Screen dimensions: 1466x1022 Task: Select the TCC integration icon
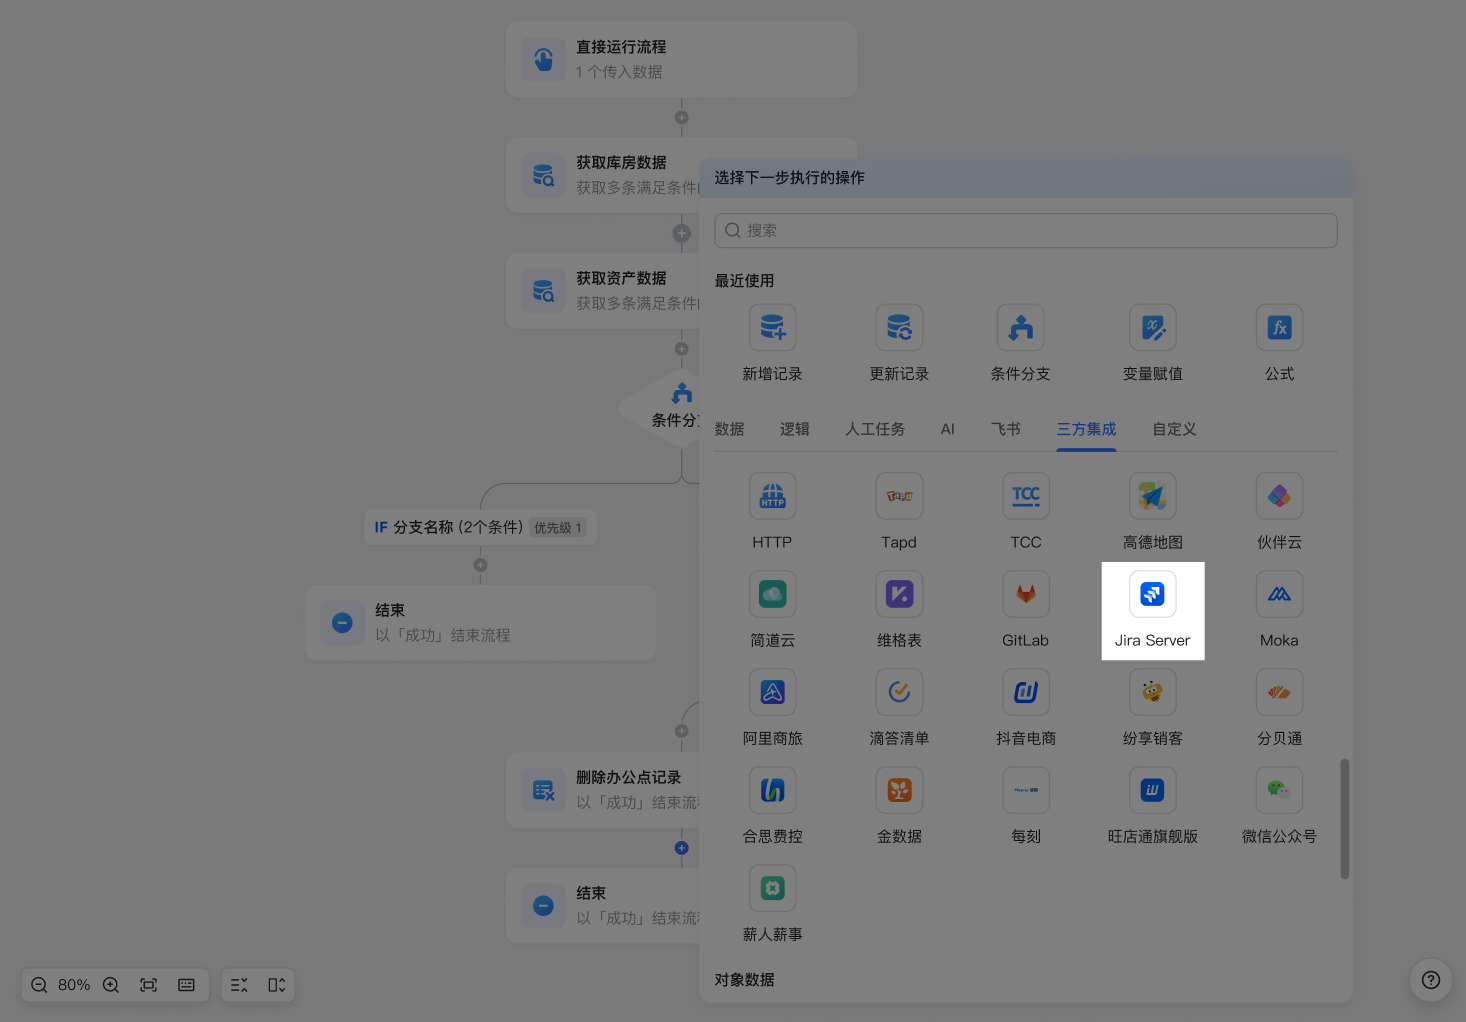click(x=1026, y=496)
